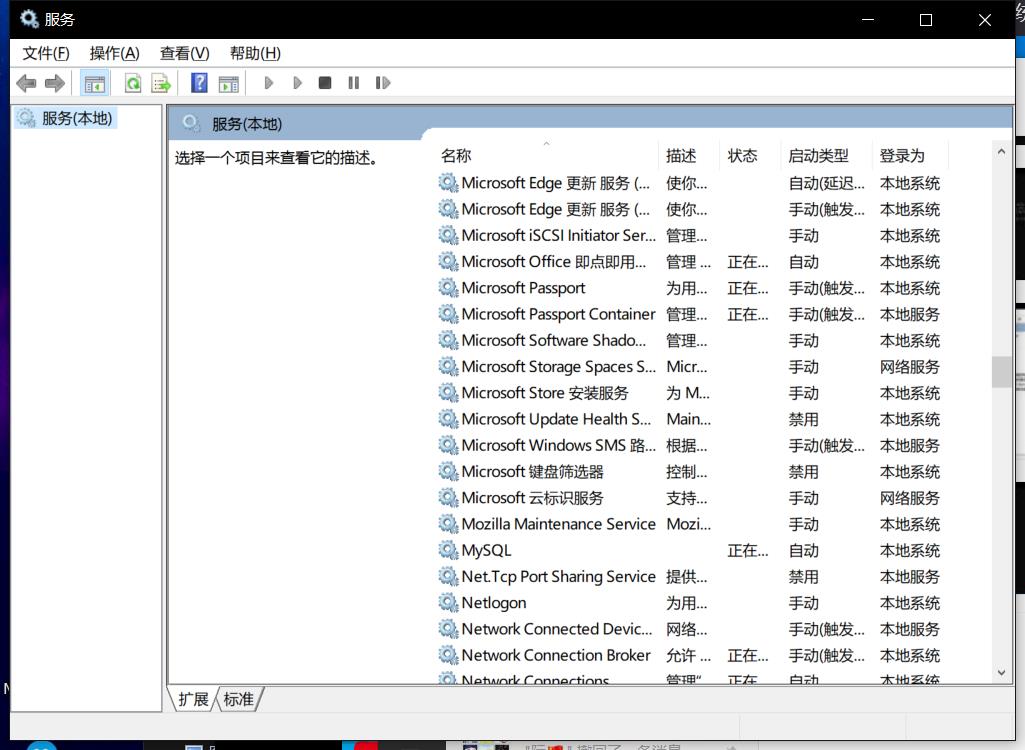The width and height of the screenshot is (1025, 750).
Task: Click the Back arrow in toolbar
Action: 26,83
